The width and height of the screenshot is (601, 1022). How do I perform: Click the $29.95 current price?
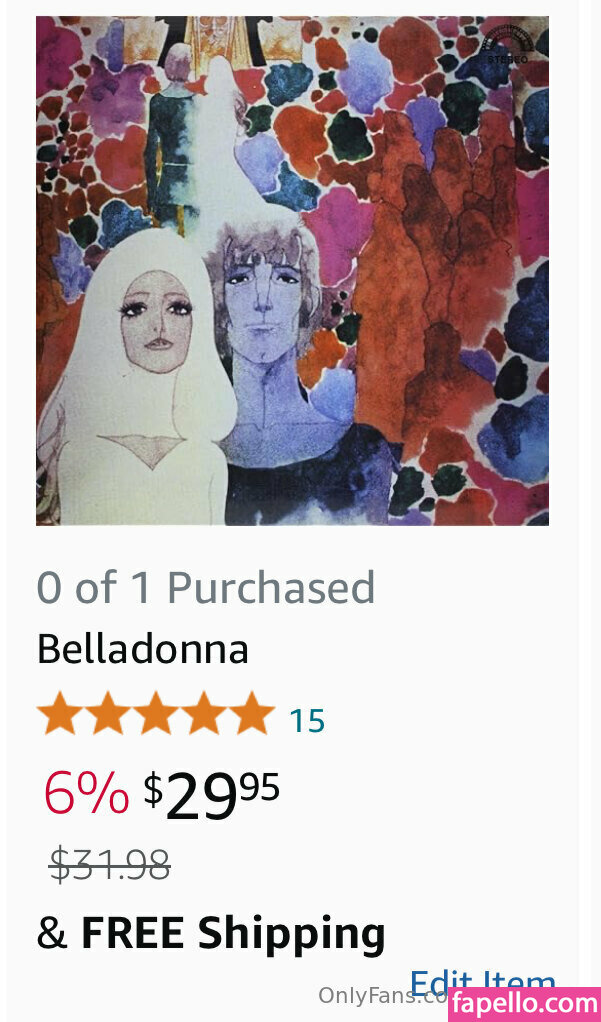[x=212, y=795]
